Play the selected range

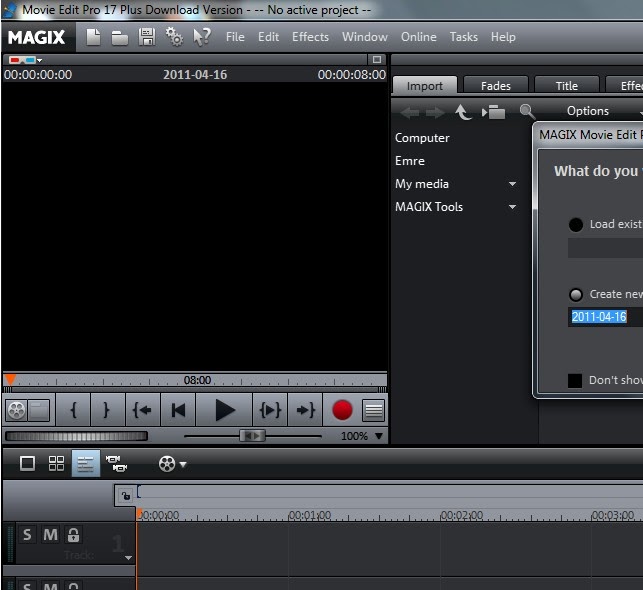[270, 410]
